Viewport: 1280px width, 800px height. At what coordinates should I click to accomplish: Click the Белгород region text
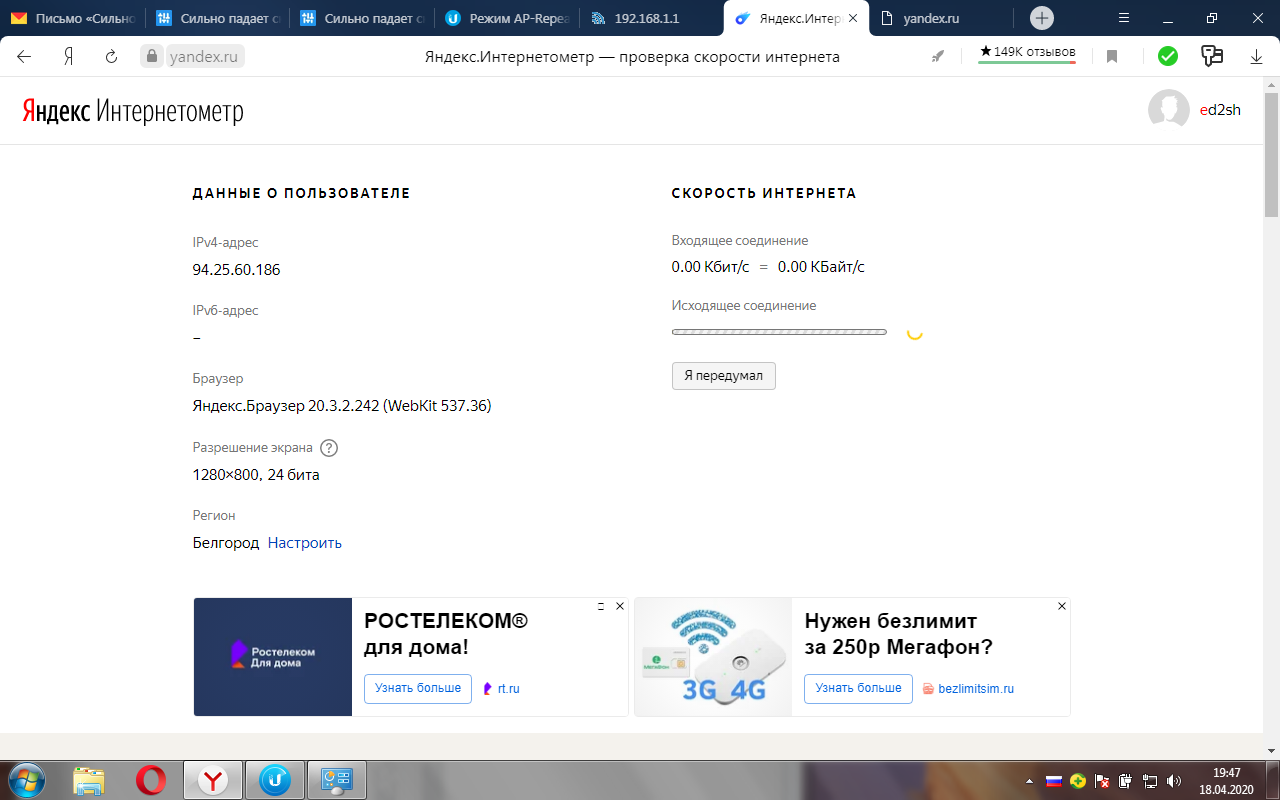pyautogui.click(x=226, y=543)
